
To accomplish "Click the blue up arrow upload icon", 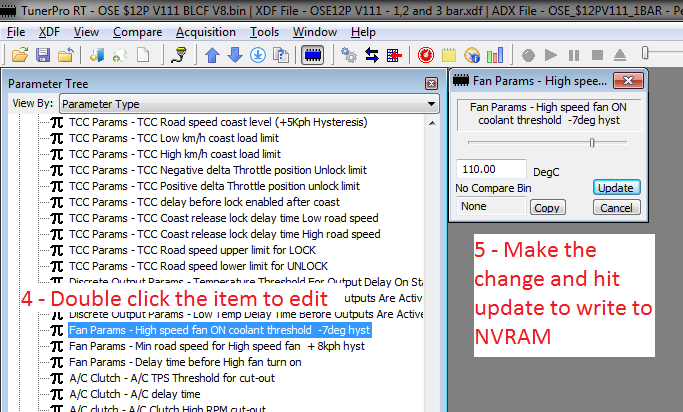I will point(212,55).
